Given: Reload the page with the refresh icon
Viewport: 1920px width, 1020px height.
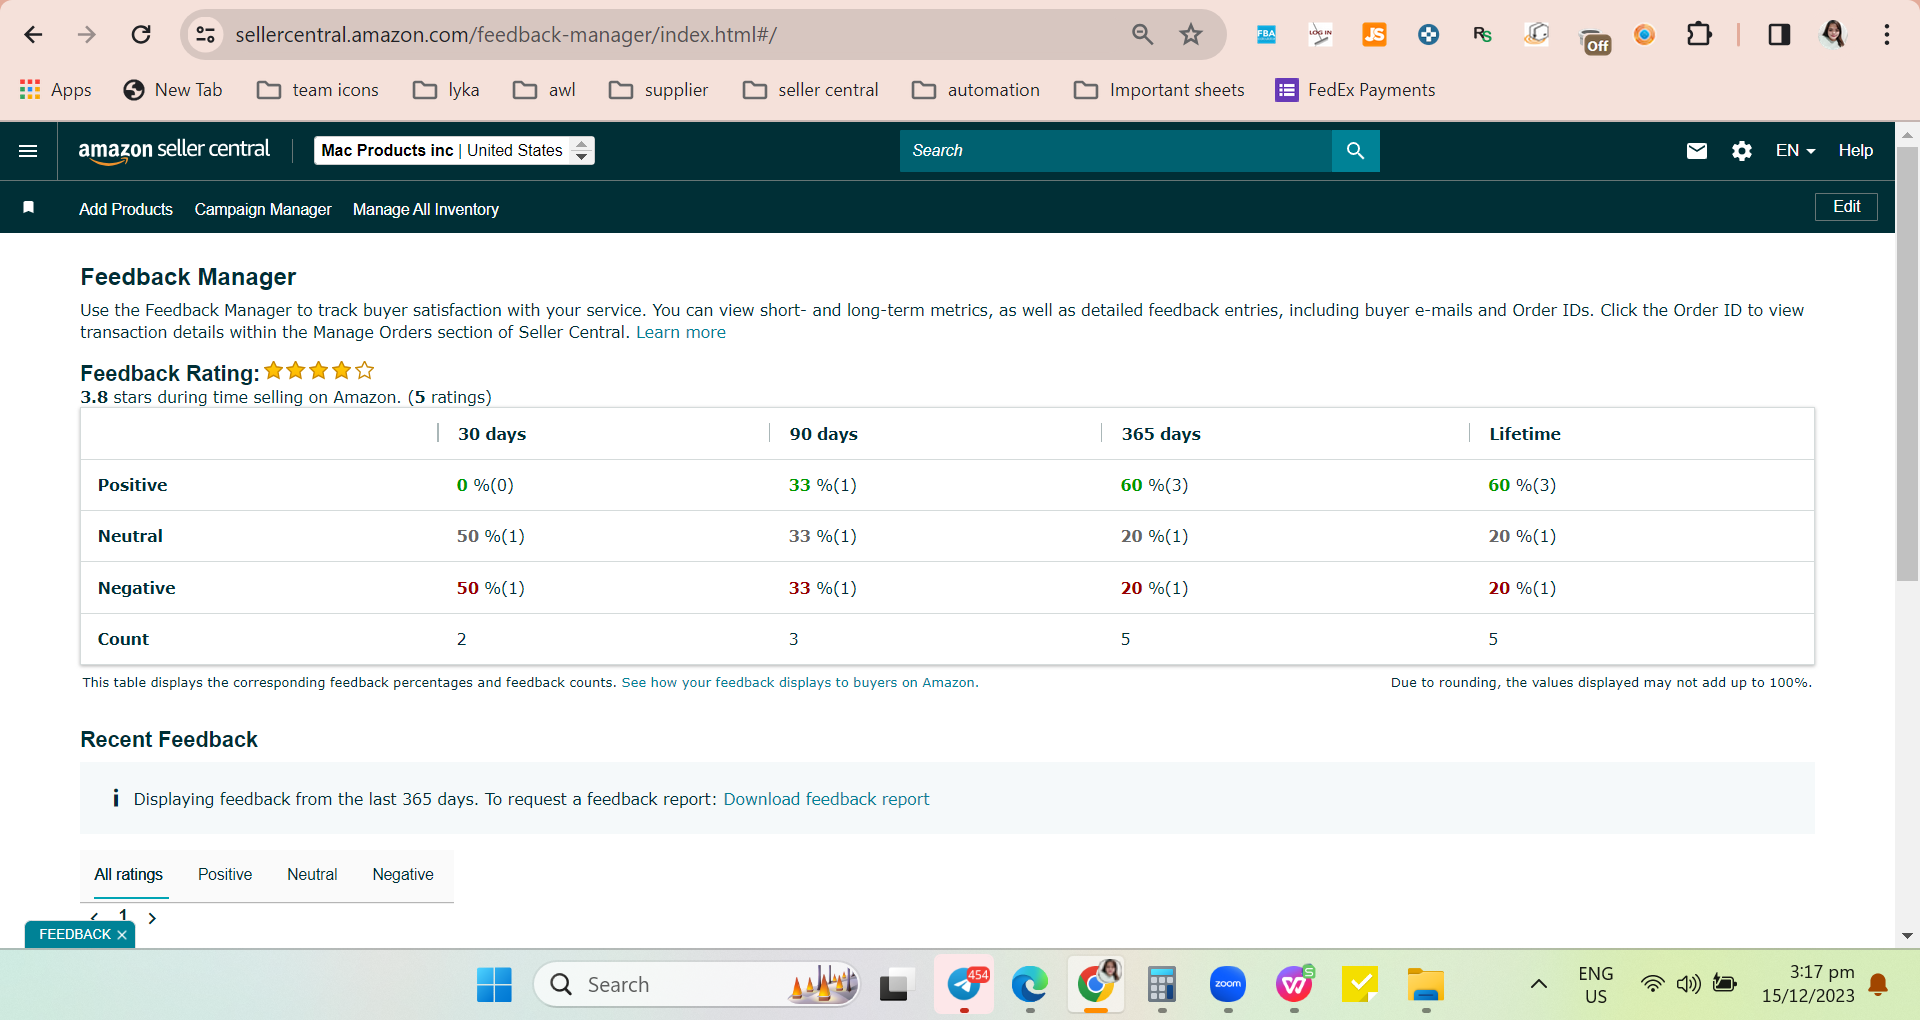Looking at the screenshot, I should (x=141, y=35).
